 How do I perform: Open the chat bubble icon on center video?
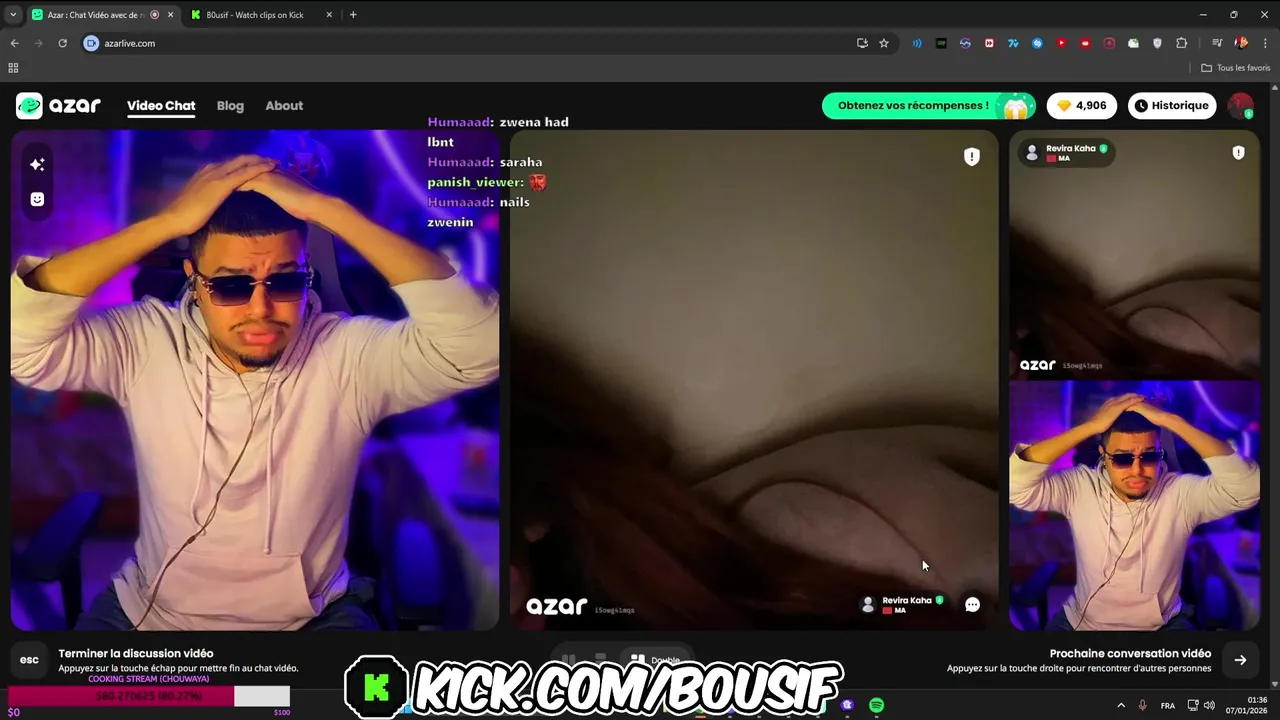972,604
